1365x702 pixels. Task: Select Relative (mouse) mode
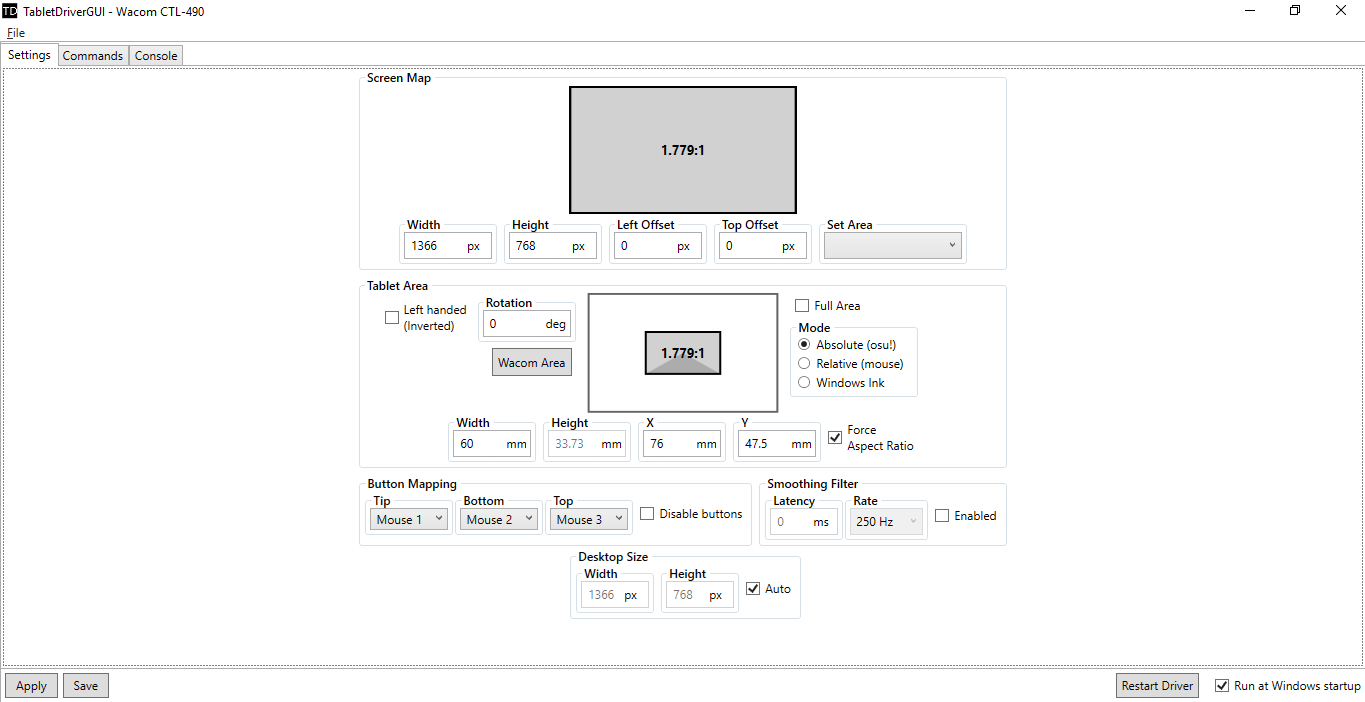804,363
